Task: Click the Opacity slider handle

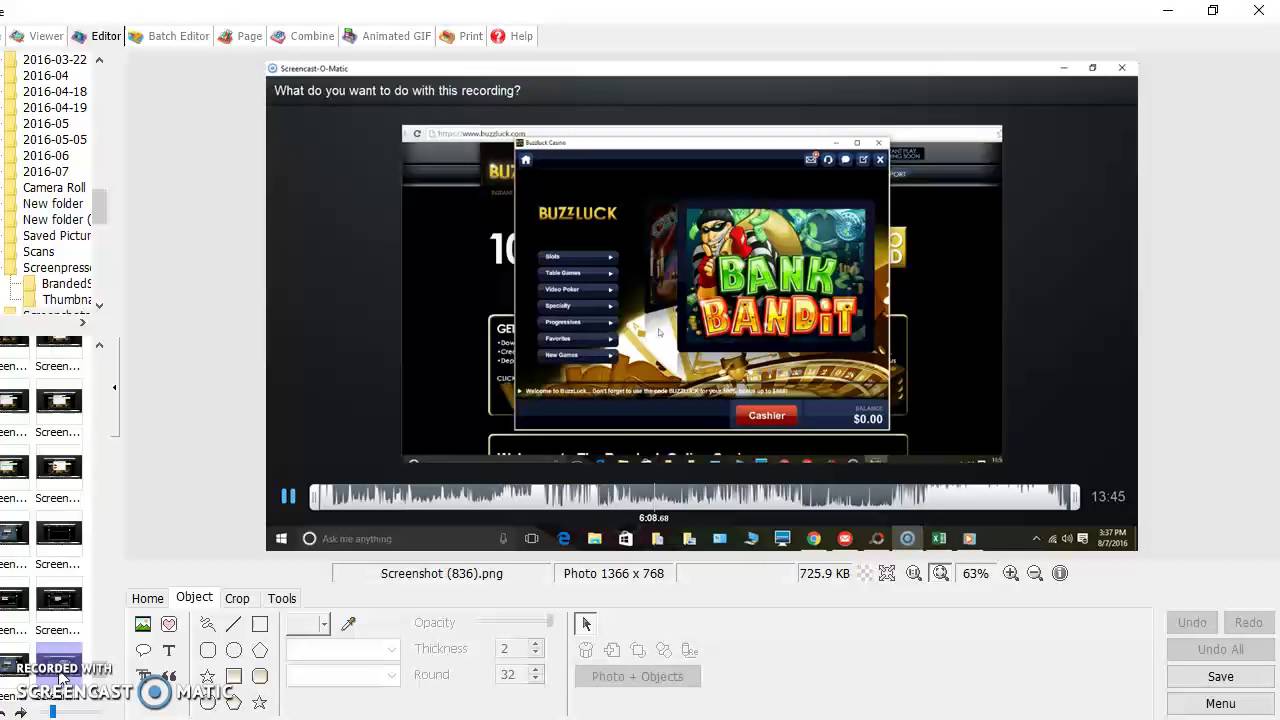Action: coord(549,622)
